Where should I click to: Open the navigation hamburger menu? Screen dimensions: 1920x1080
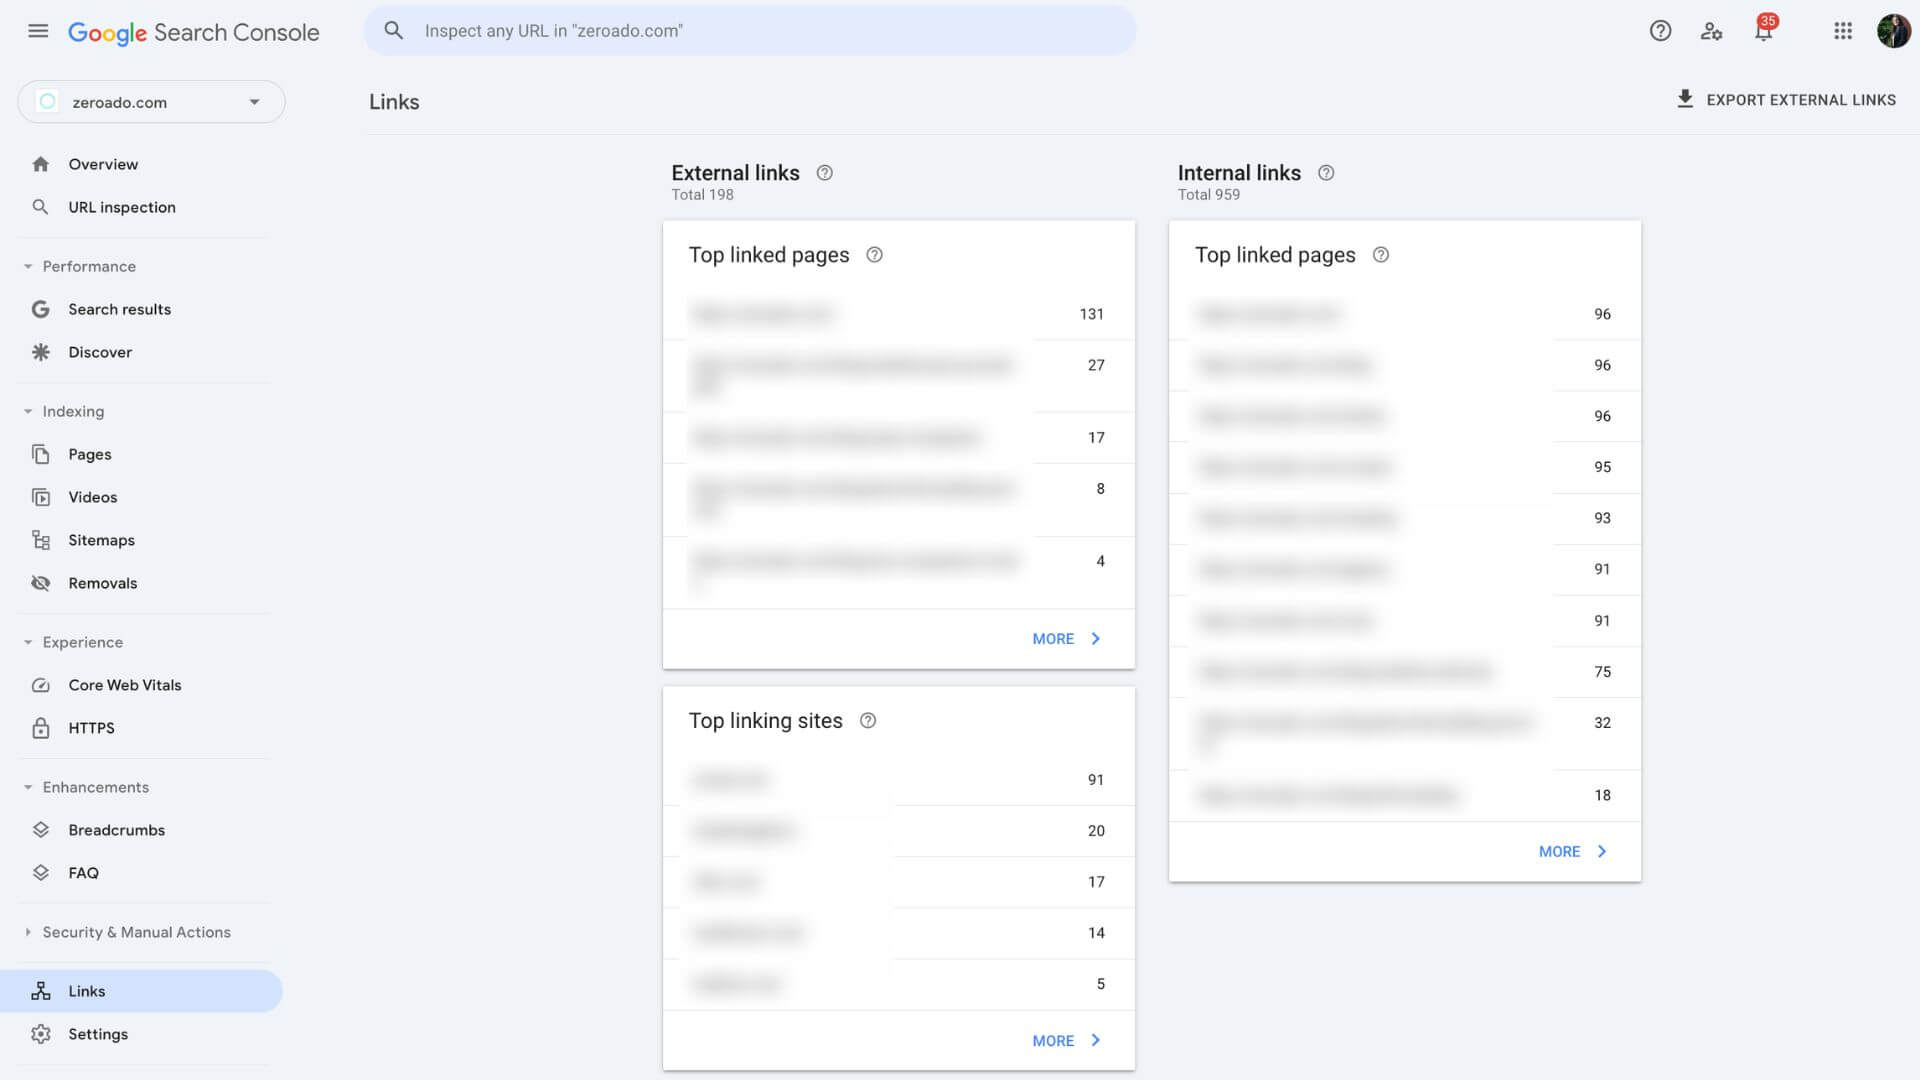pyautogui.click(x=38, y=31)
